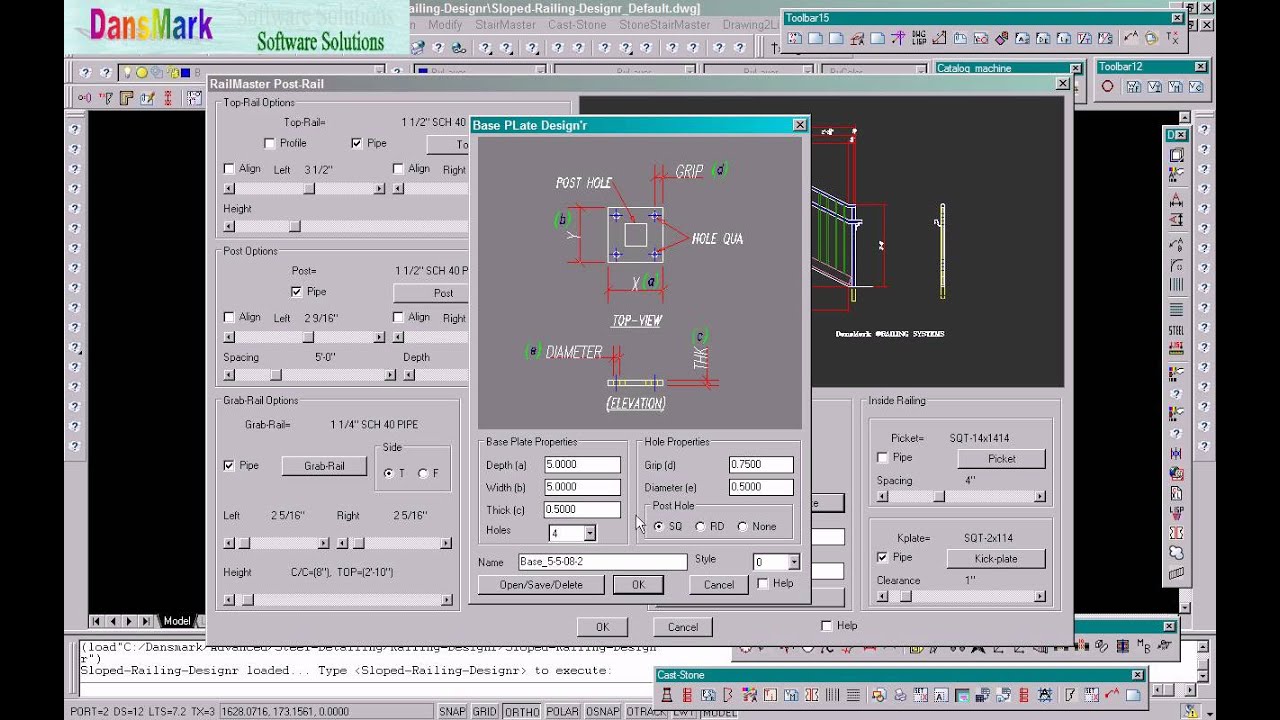Click the Top-Rail Left align slider thumb
The width and height of the screenshot is (1280, 720).
(309, 188)
